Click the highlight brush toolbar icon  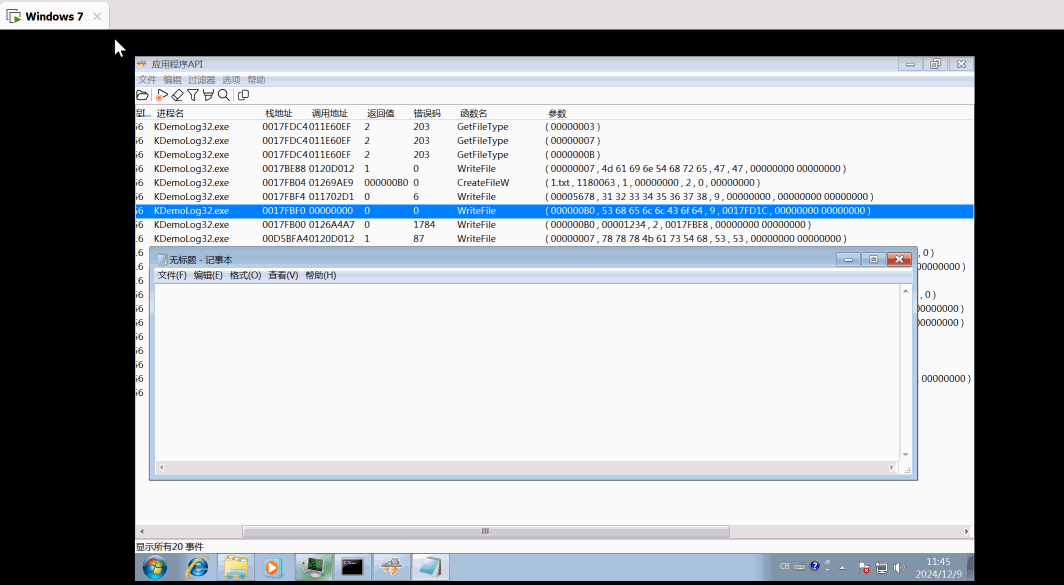tap(208, 95)
